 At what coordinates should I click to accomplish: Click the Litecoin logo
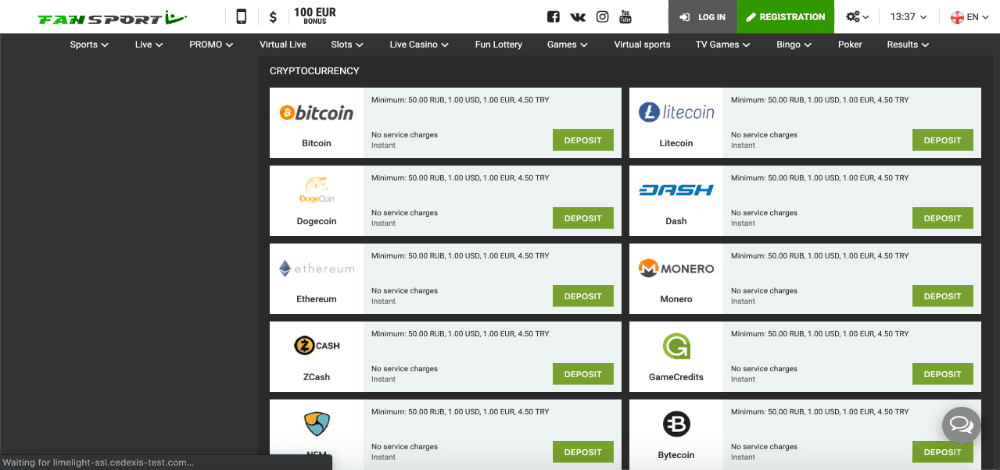pyautogui.click(x=676, y=113)
